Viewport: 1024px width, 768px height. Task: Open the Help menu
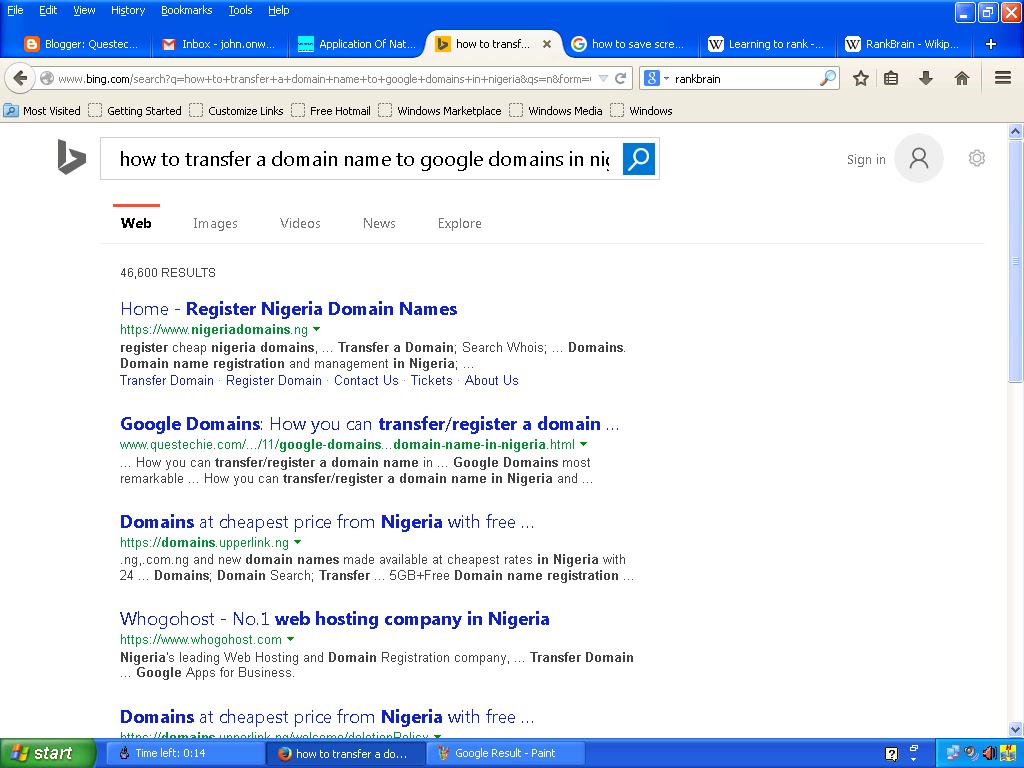[279, 10]
